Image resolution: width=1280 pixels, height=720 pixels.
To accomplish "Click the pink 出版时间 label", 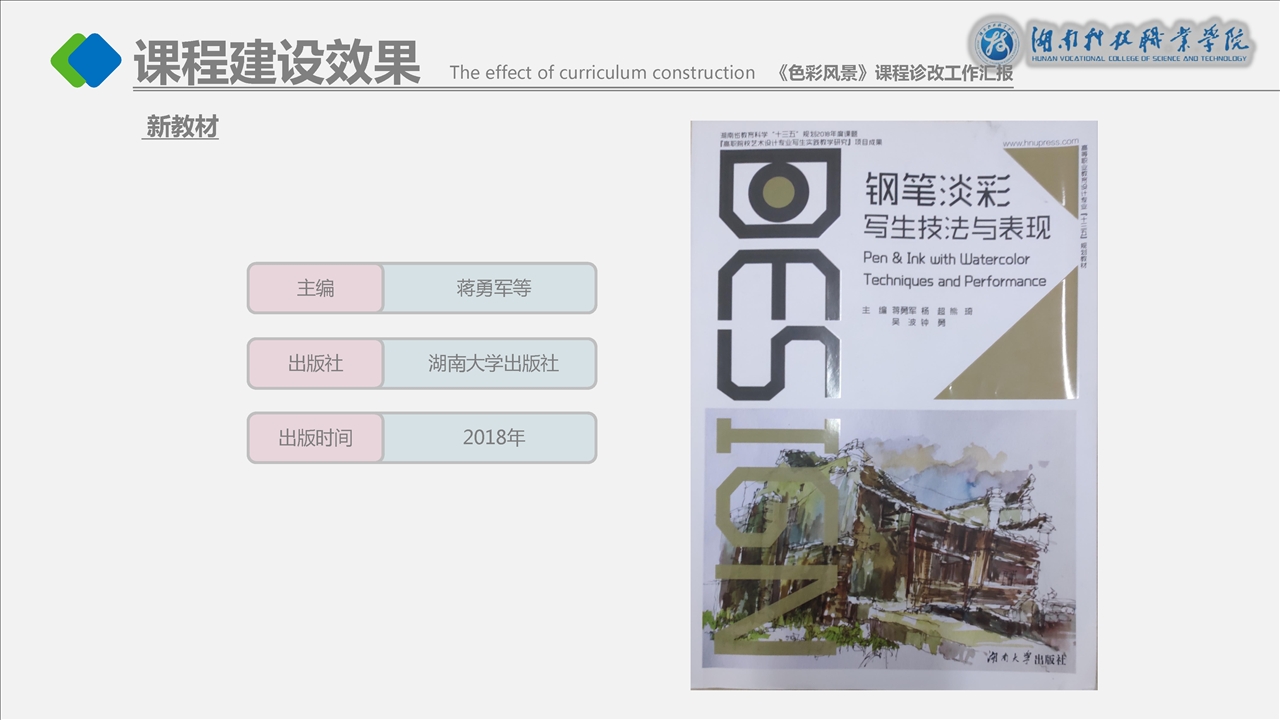I will [x=316, y=438].
